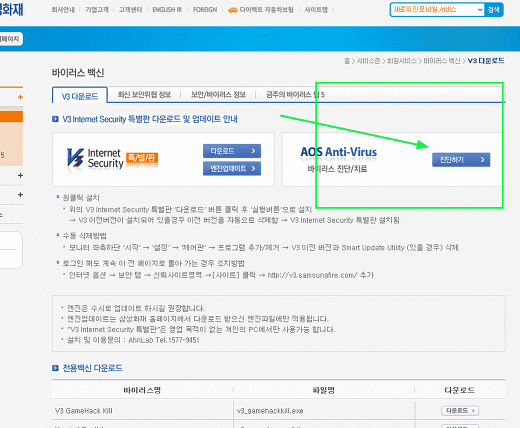The width and height of the screenshot is (520, 428).
Task: Click the AOS Anti-Virus logo text
Action: pos(339,152)
